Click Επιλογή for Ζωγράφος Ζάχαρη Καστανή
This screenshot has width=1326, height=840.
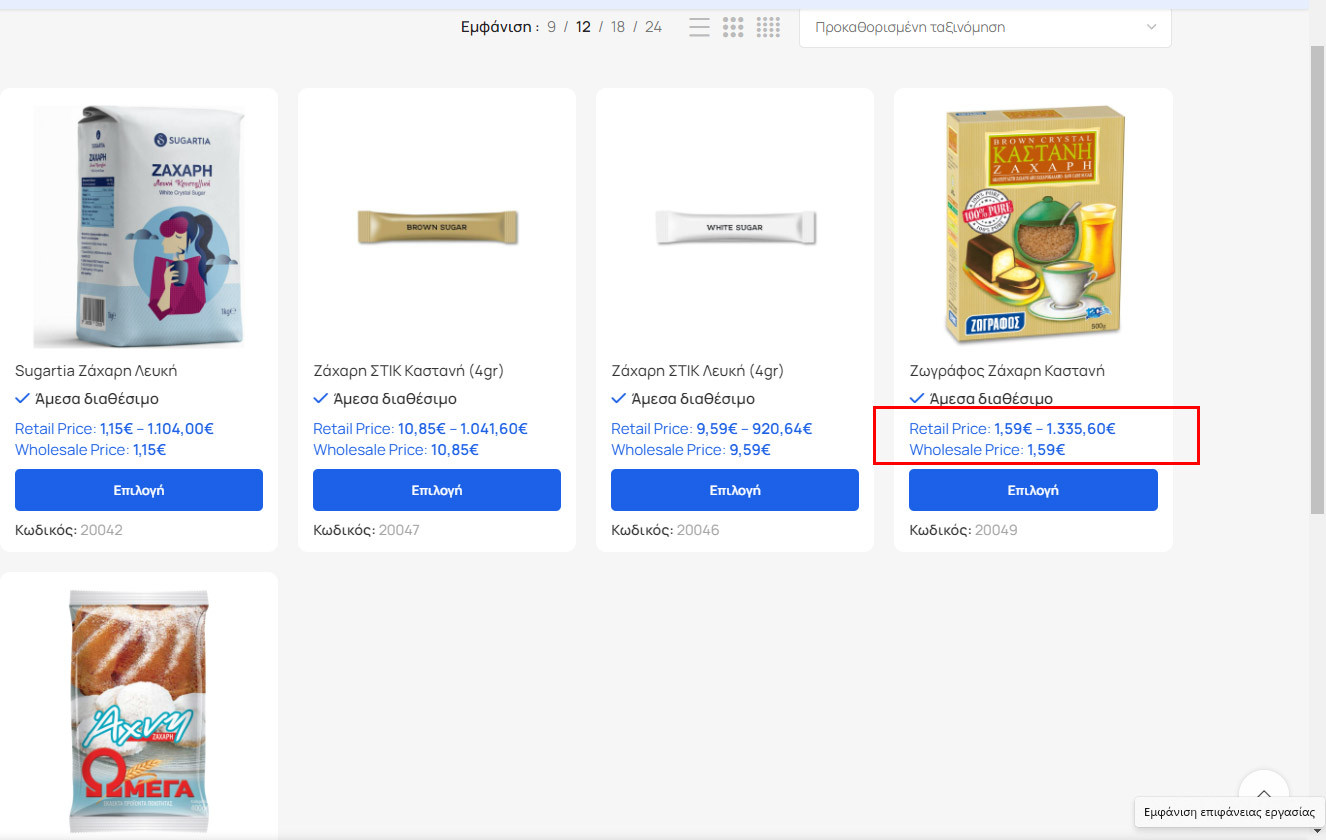point(1033,490)
